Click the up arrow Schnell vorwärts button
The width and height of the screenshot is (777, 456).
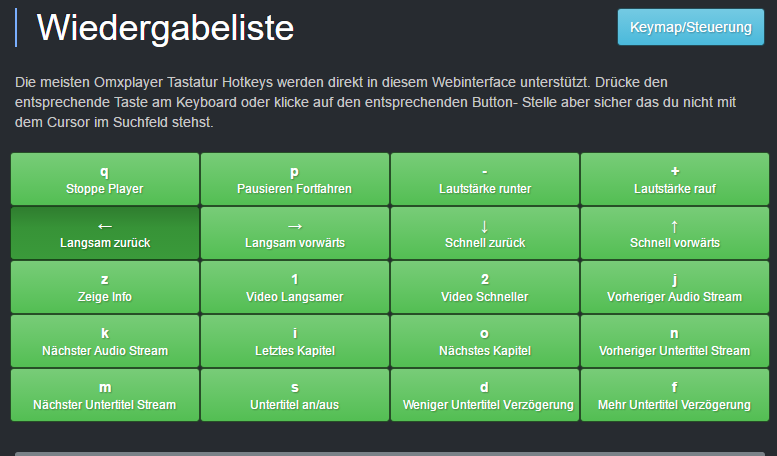(675, 233)
